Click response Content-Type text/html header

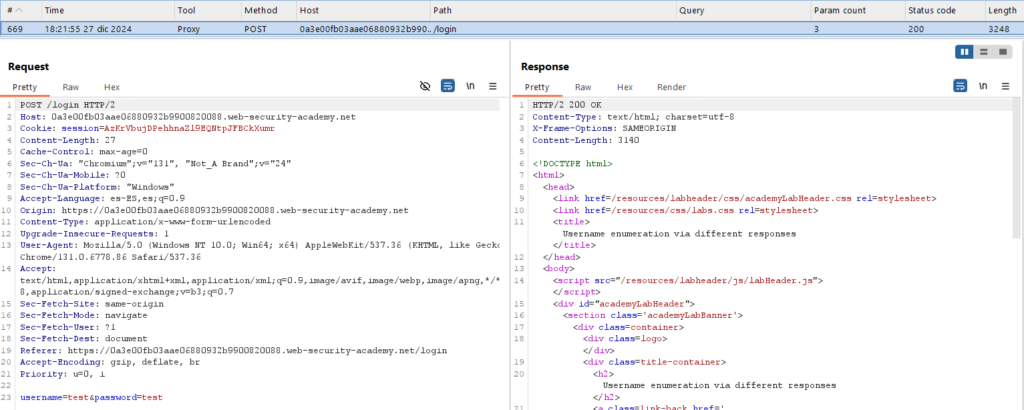pos(633,117)
